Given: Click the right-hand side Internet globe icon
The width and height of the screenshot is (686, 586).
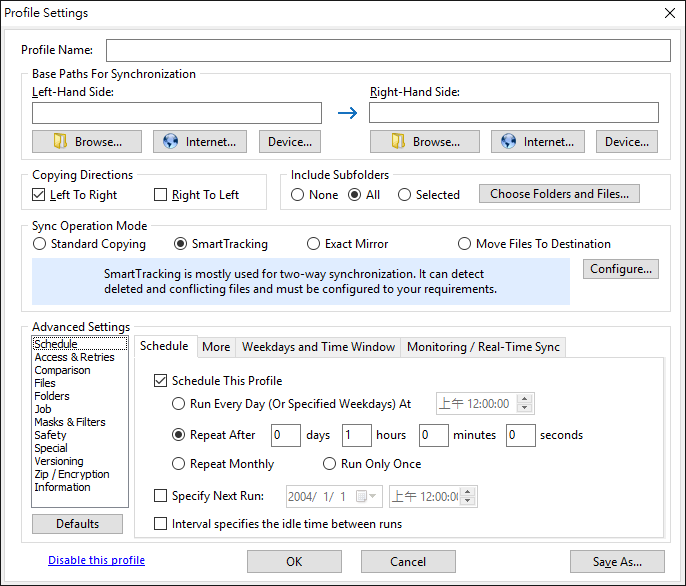Looking at the screenshot, I should 508,141.
